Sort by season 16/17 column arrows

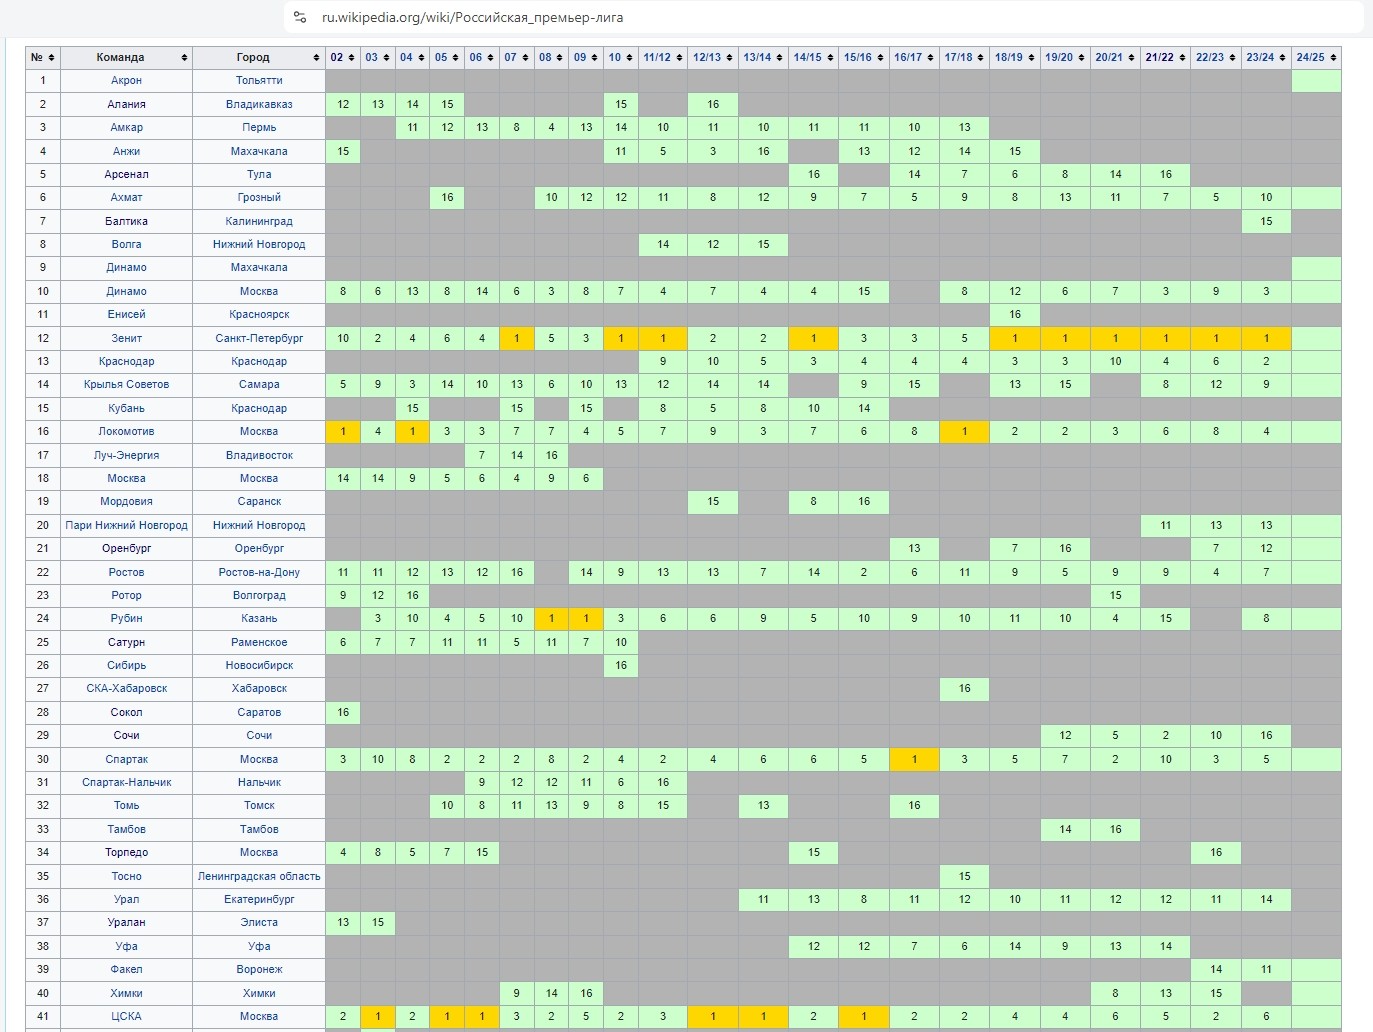tap(930, 57)
